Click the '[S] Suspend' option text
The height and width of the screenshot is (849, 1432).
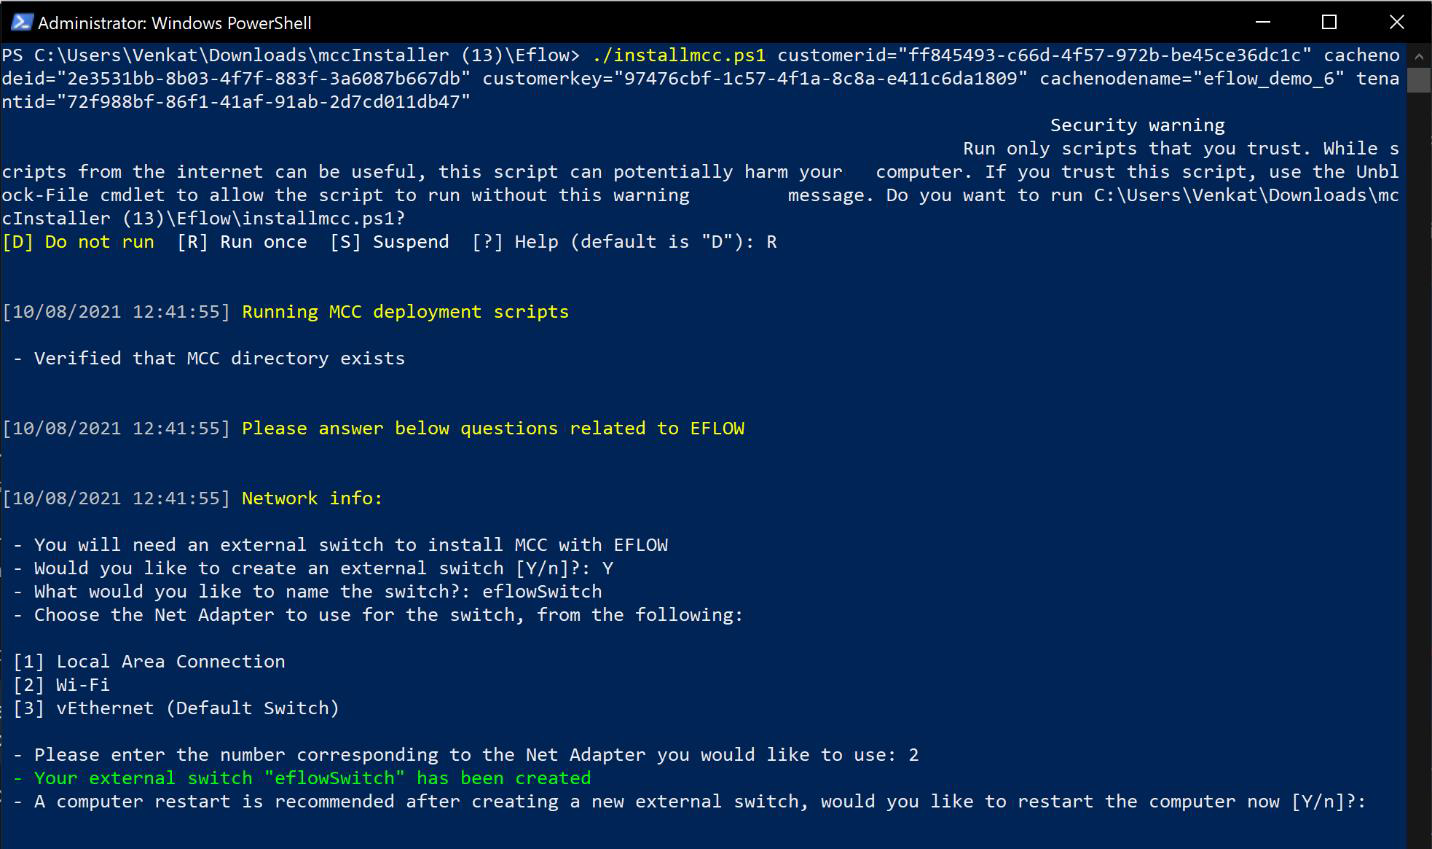pos(389,242)
